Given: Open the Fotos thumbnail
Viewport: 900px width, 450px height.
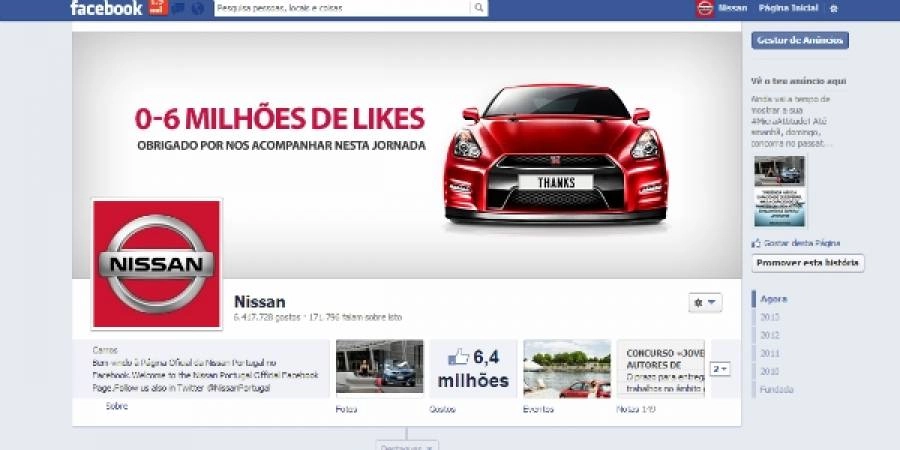Looking at the screenshot, I should pyautogui.click(x=379, y=367).
